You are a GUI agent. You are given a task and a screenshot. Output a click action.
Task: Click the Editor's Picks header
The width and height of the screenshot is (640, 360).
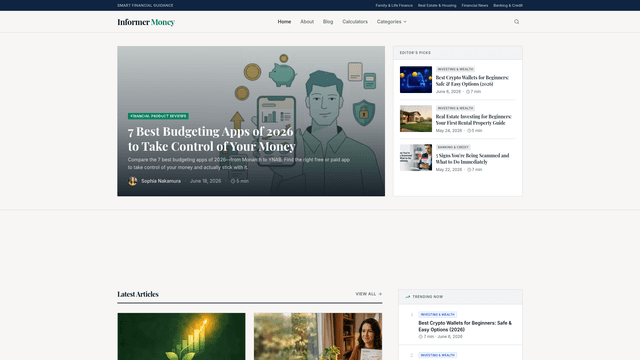point(415,53)
